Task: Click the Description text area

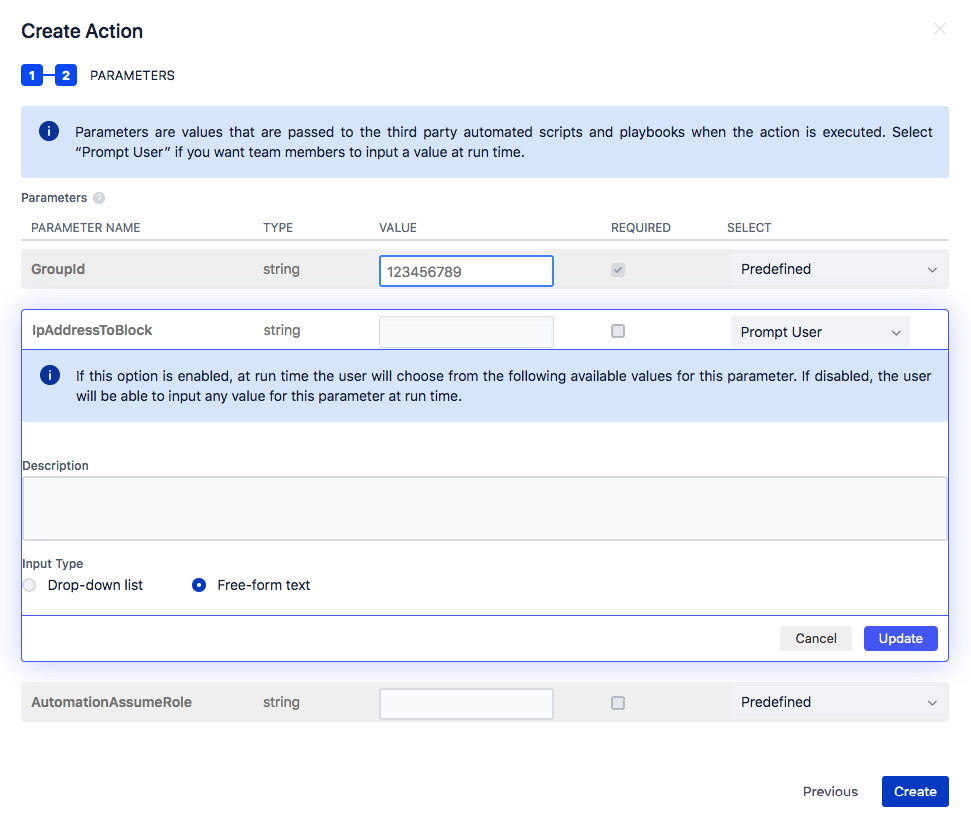Action: click(x=484, y=508)
